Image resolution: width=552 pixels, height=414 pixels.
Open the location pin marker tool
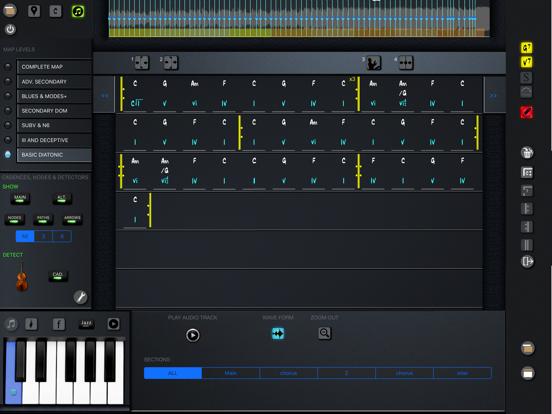pos(34,11)
